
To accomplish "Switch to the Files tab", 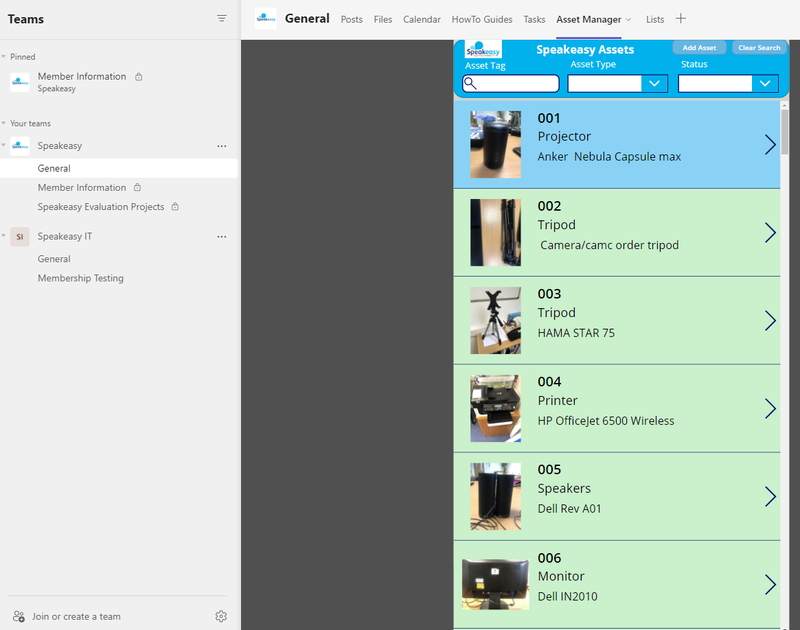I will point(383,19).
